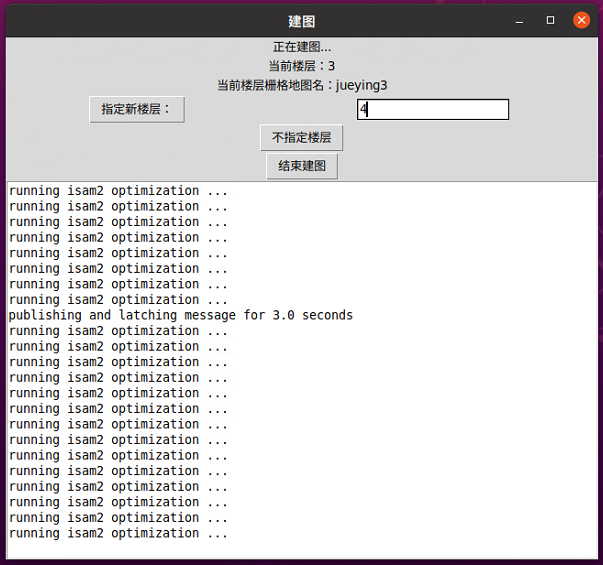603x565 pixels.
Task: Click the 当前楼层栅格地图名：jueying3 label
Action: (x=302, y=85)
